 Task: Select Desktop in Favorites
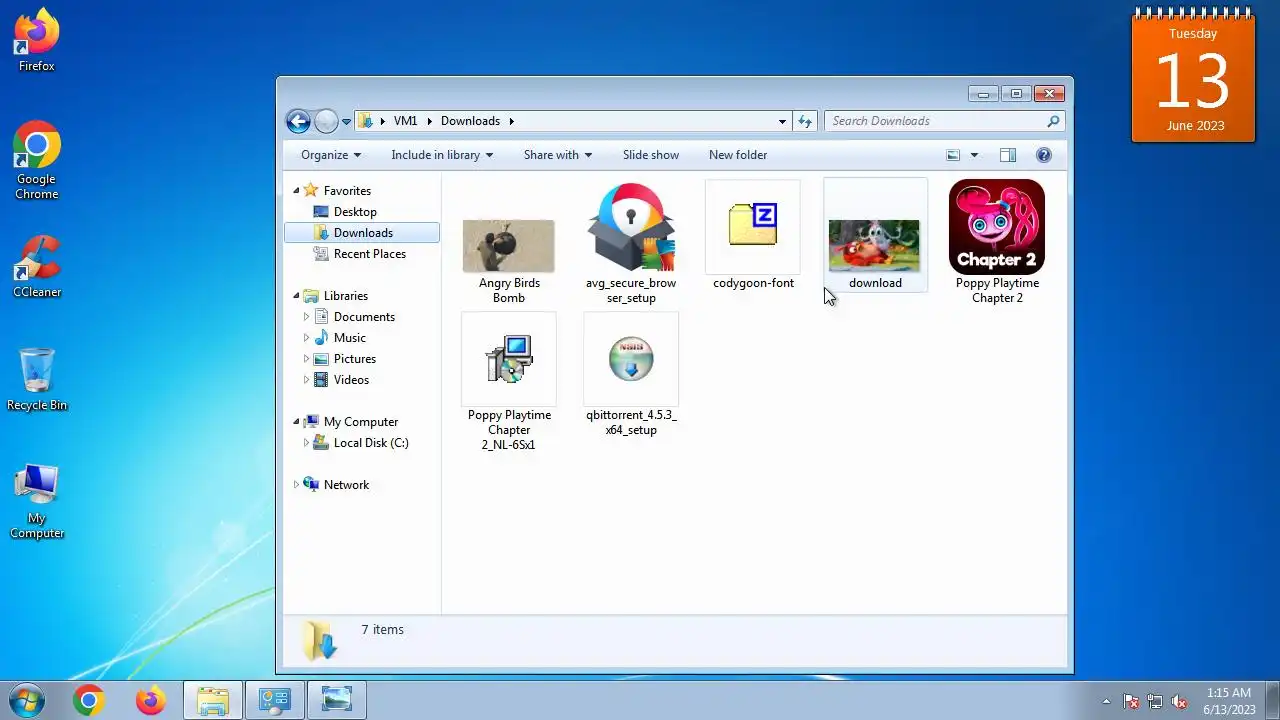[x=355, y=212]
